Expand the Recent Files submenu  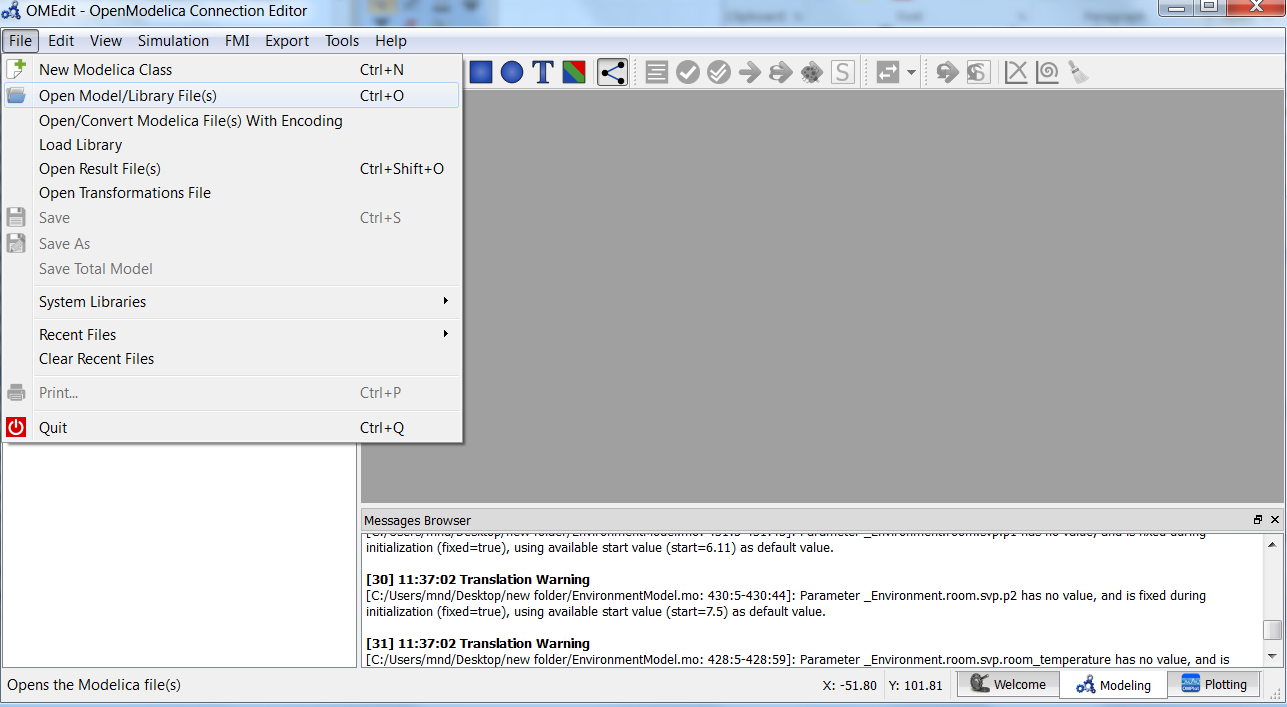pyautogui.click(x=231, y=335)
